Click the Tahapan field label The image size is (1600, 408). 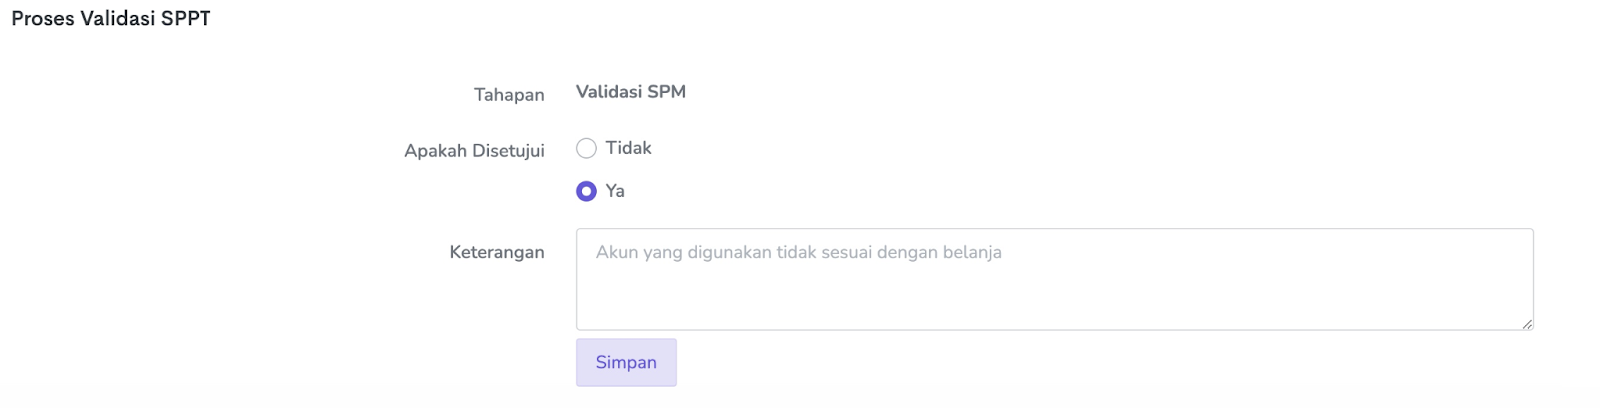[509, 95]
